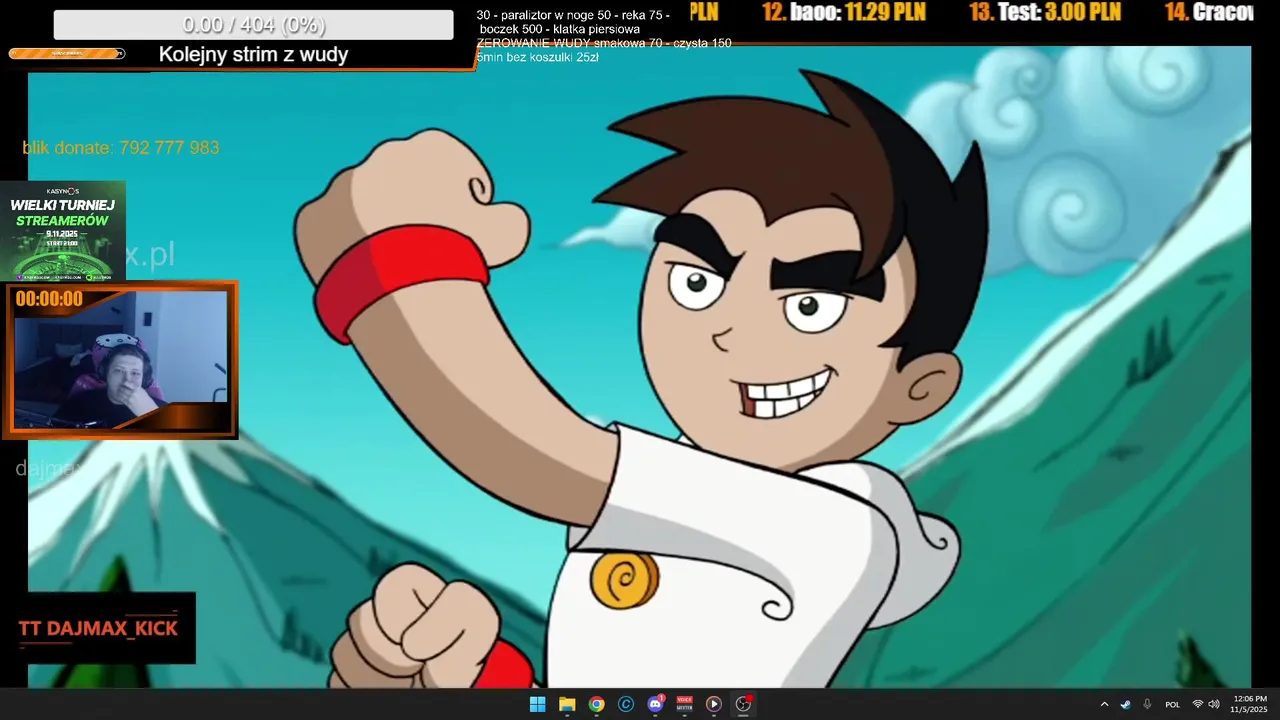Open the blue C app on taskbar
The width and height of the screenshot is (1280, 720).
(626, 704)
